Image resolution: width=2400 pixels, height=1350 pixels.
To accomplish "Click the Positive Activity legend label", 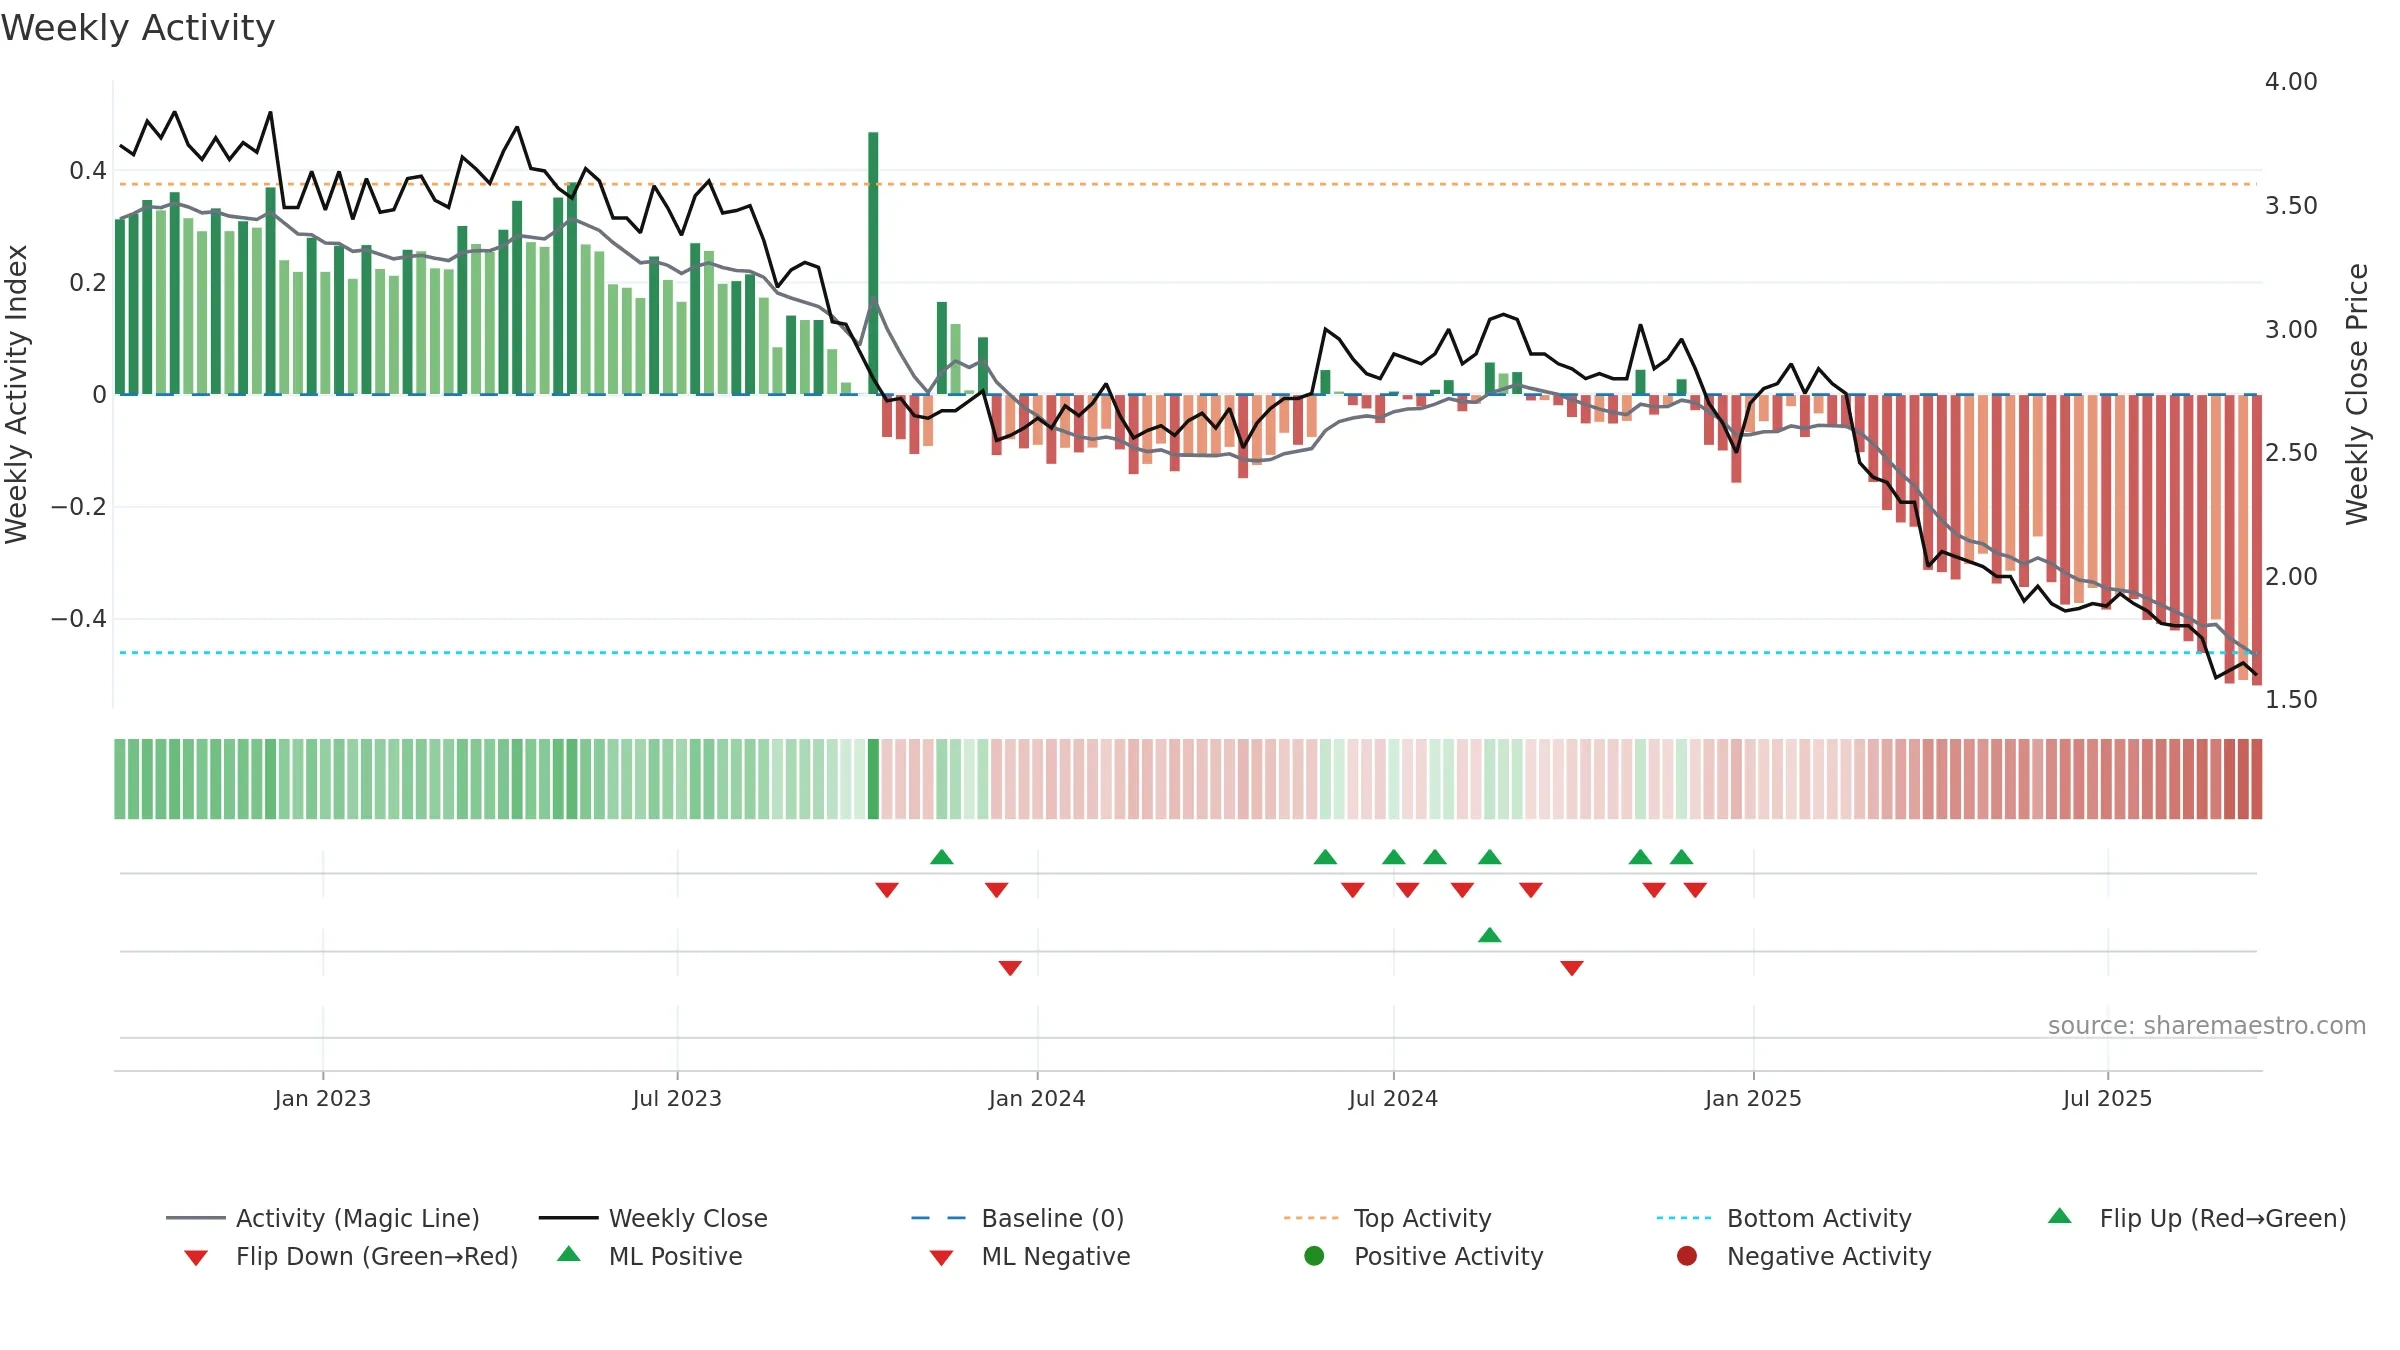I will pos(1449,1256).
